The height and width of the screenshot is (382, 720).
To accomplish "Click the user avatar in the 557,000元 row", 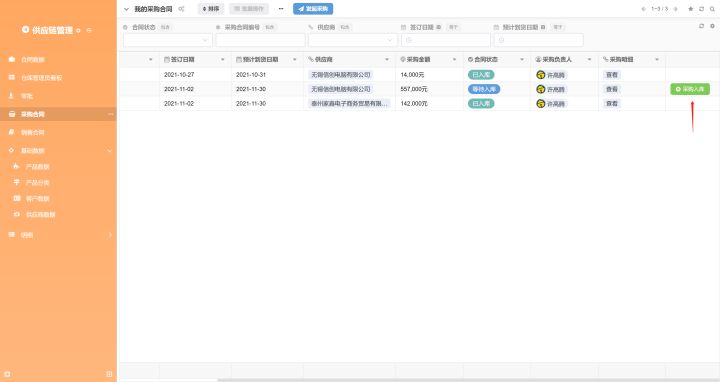I will [x=540, y=89].
